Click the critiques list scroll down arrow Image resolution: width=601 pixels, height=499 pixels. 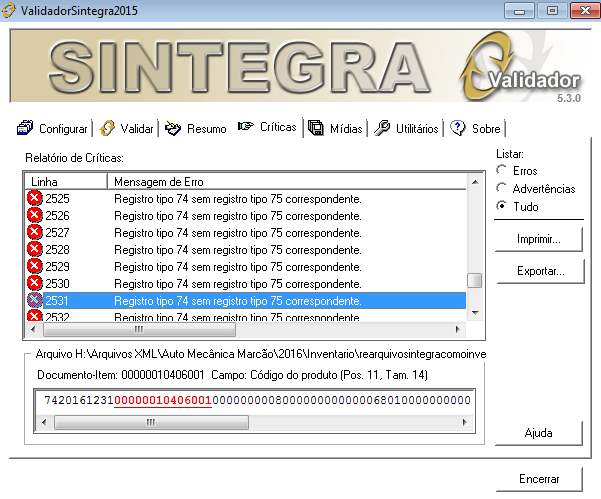475,313
